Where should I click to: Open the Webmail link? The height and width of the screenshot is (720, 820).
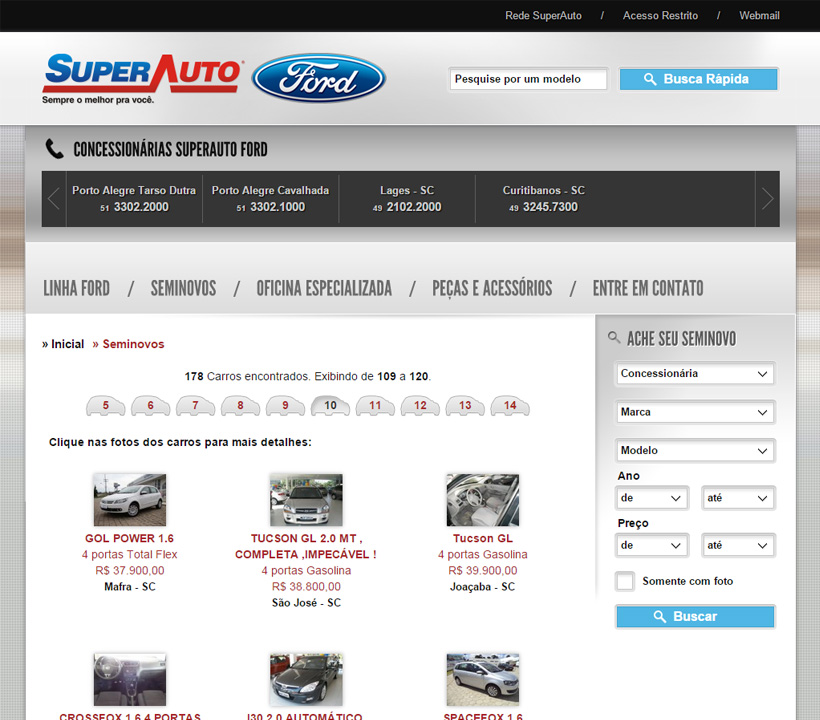click(x=759, y=16)
